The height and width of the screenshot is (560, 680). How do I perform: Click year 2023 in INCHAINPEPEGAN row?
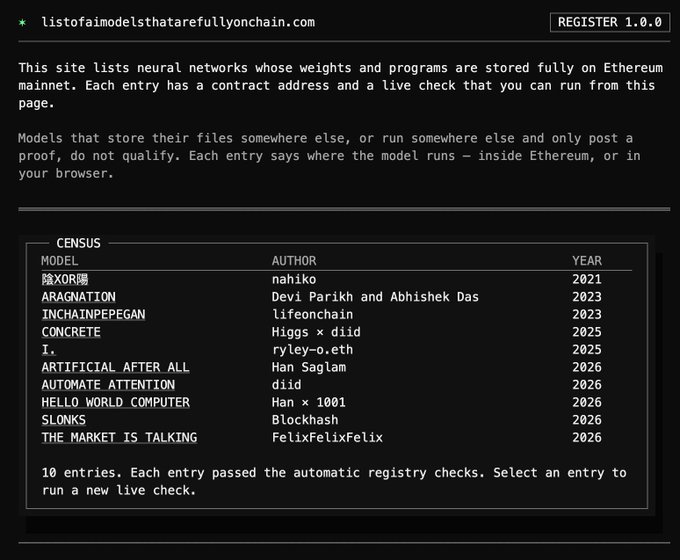tap(587, 314)
